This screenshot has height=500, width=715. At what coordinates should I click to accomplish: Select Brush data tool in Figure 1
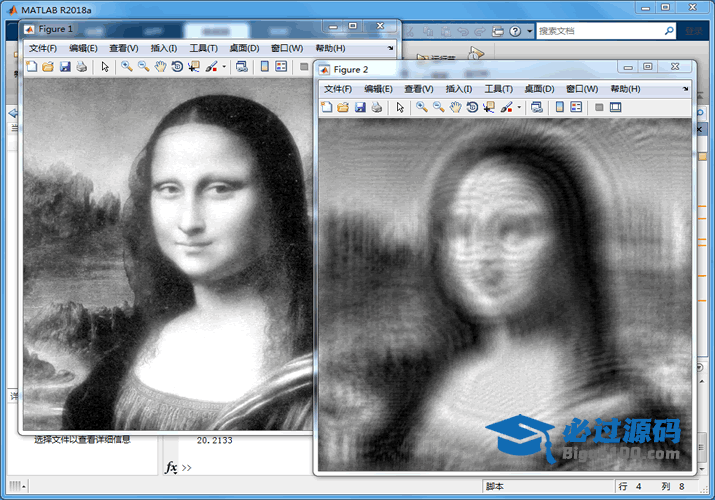[x=211, y=67]
